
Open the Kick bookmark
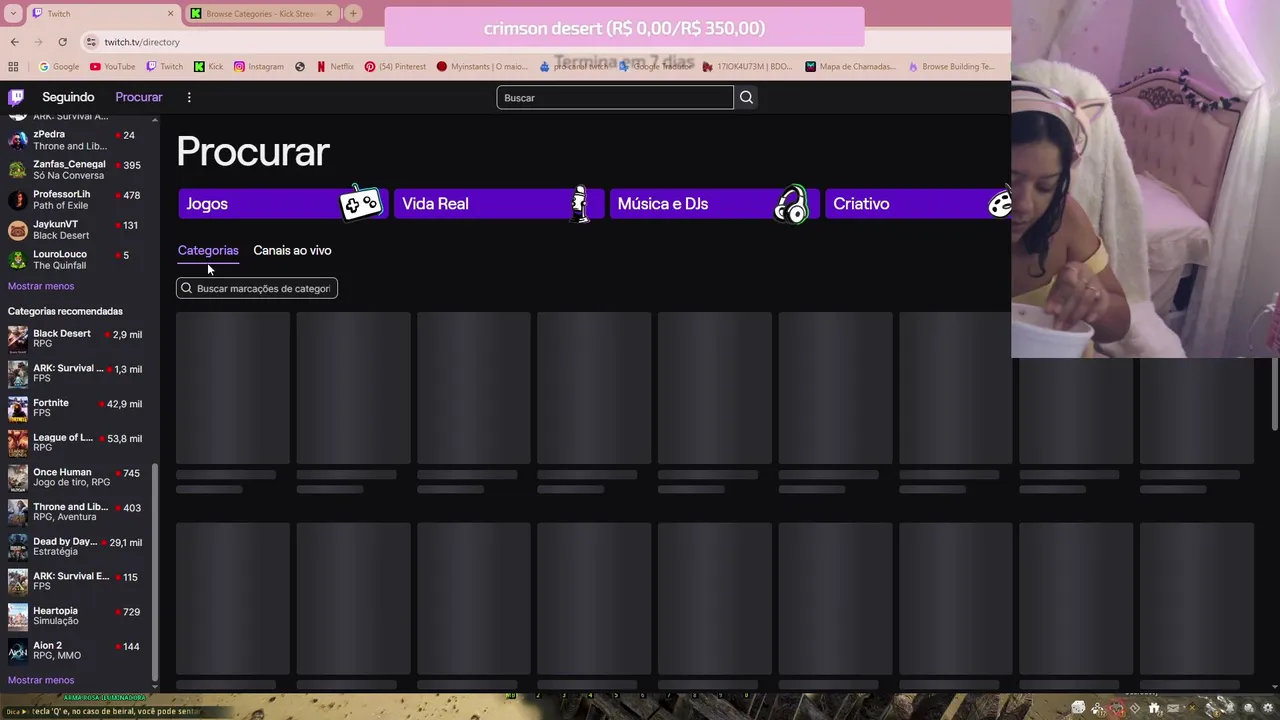point(208,67)
